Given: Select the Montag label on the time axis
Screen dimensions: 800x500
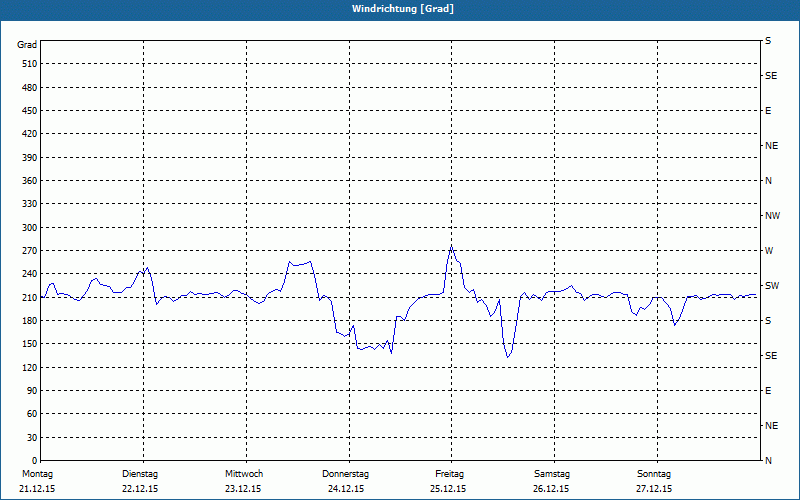Looking at the screenshot, I should (x=36, y=473).
